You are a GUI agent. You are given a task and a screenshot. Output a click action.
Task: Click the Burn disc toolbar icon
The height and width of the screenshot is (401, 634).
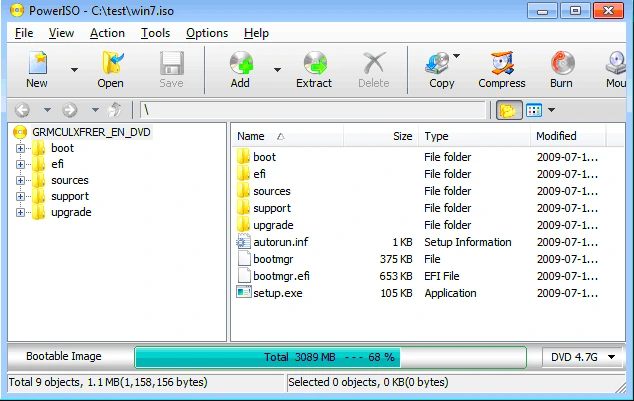tap(562, 63)
